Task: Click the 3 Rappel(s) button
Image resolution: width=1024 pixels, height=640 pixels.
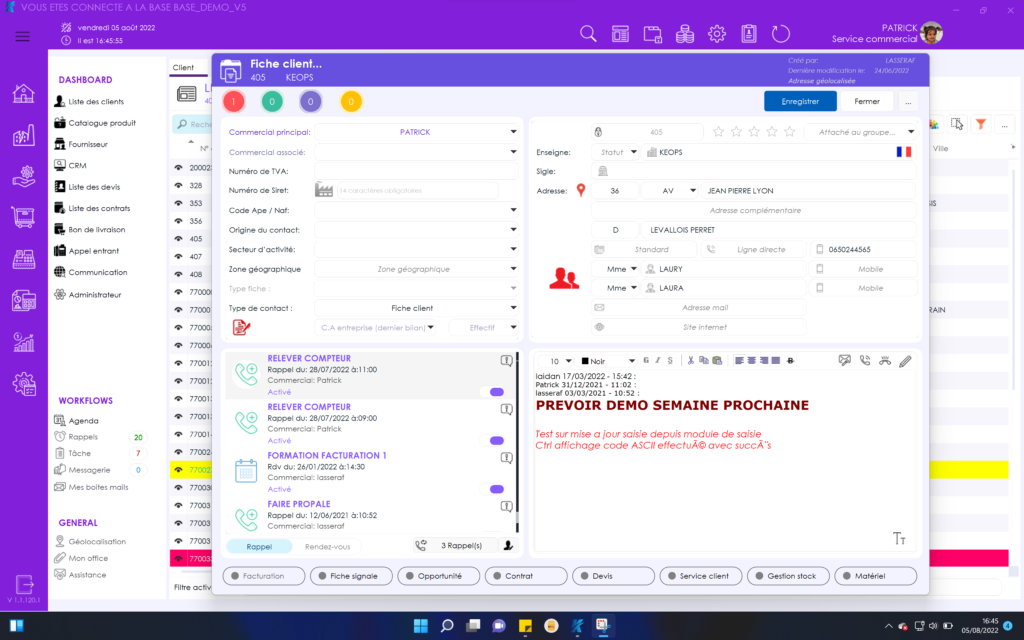Action: tap(455, 545)
